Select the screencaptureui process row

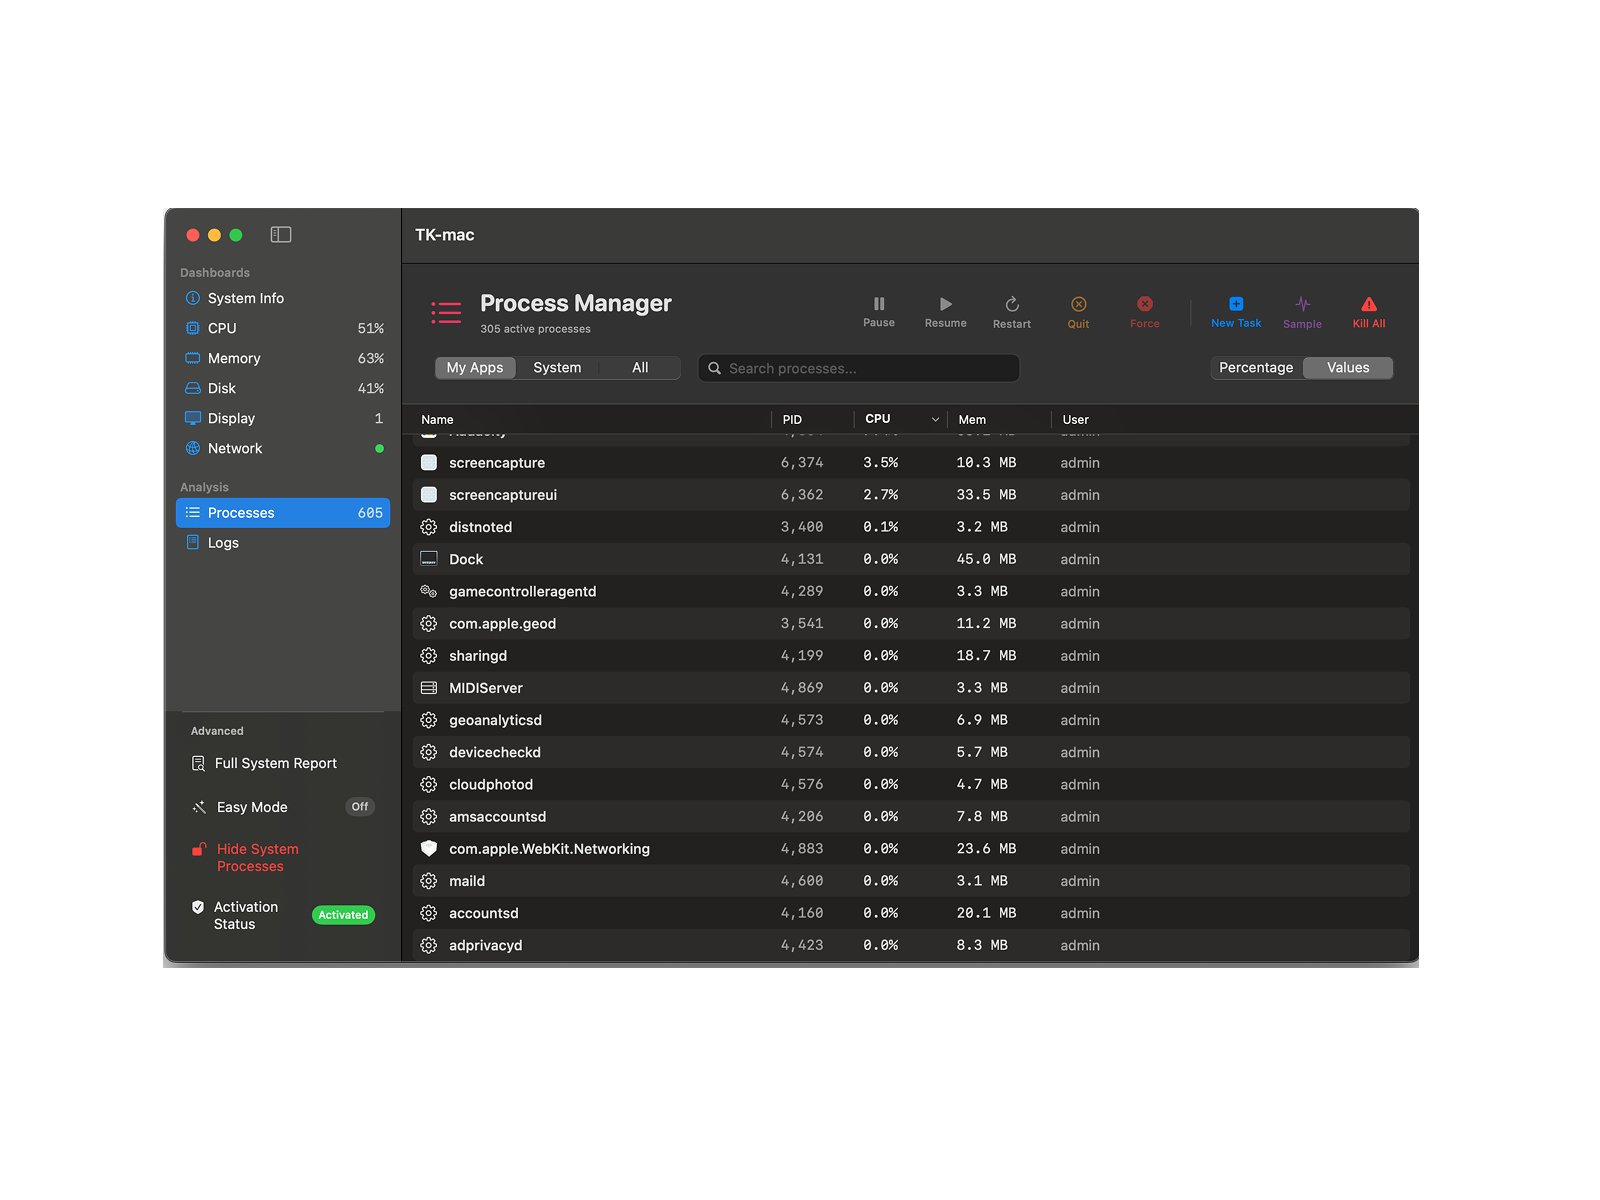[911, 495]
